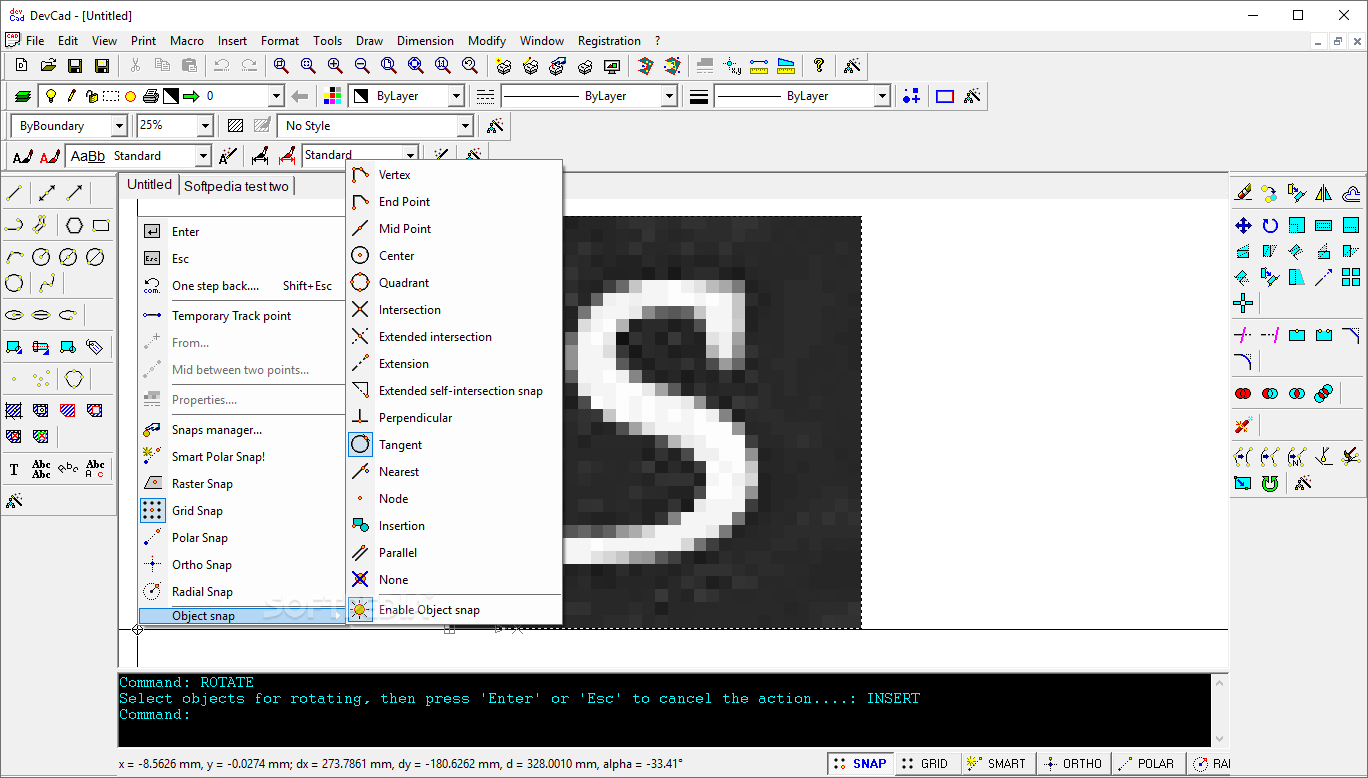Select the single line draw tool
Viewport: 1368px width, 778px height.
click(x=14, y=193)
